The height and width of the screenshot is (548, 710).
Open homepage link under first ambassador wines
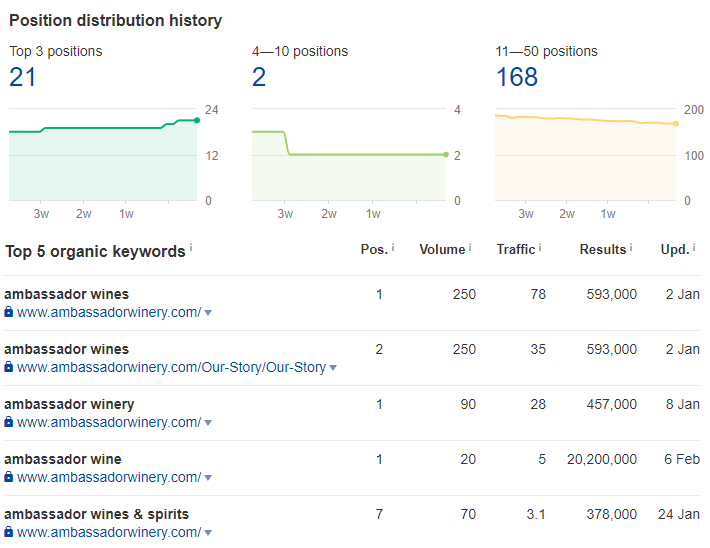pos(109,312)
